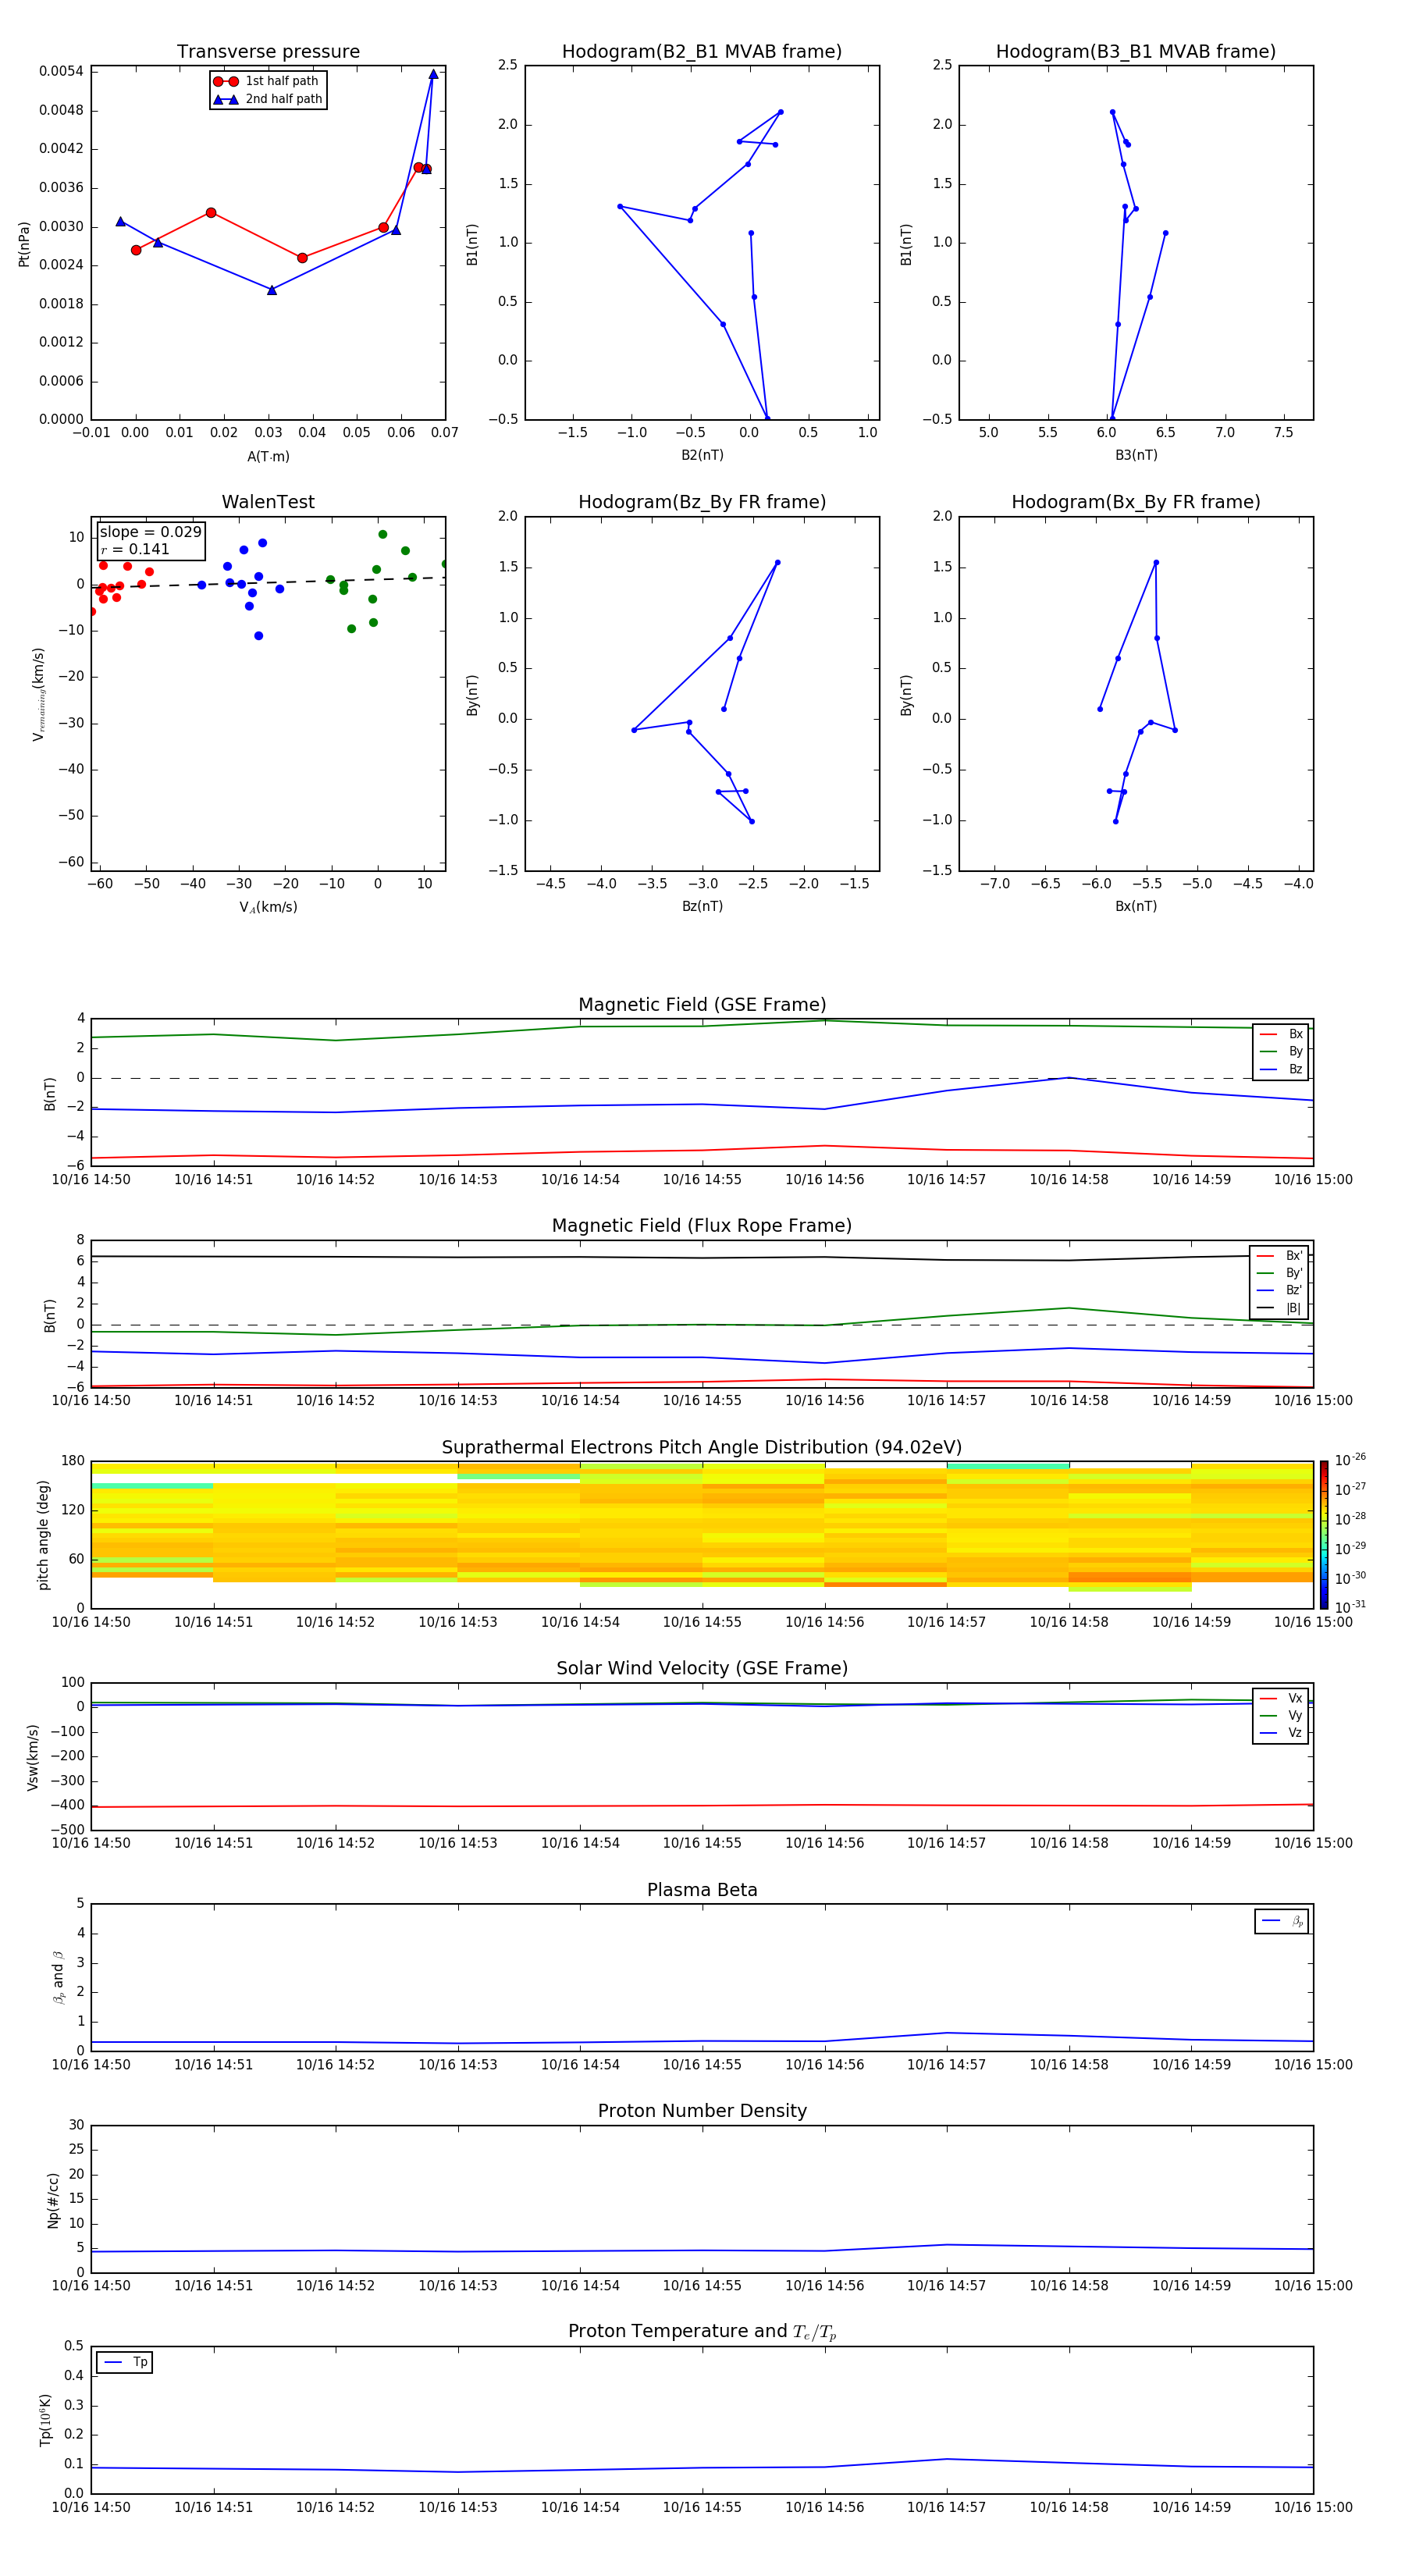Click the dashed fit line in WalenTest
The image size is (1405, 2576).
click(268, 583)
